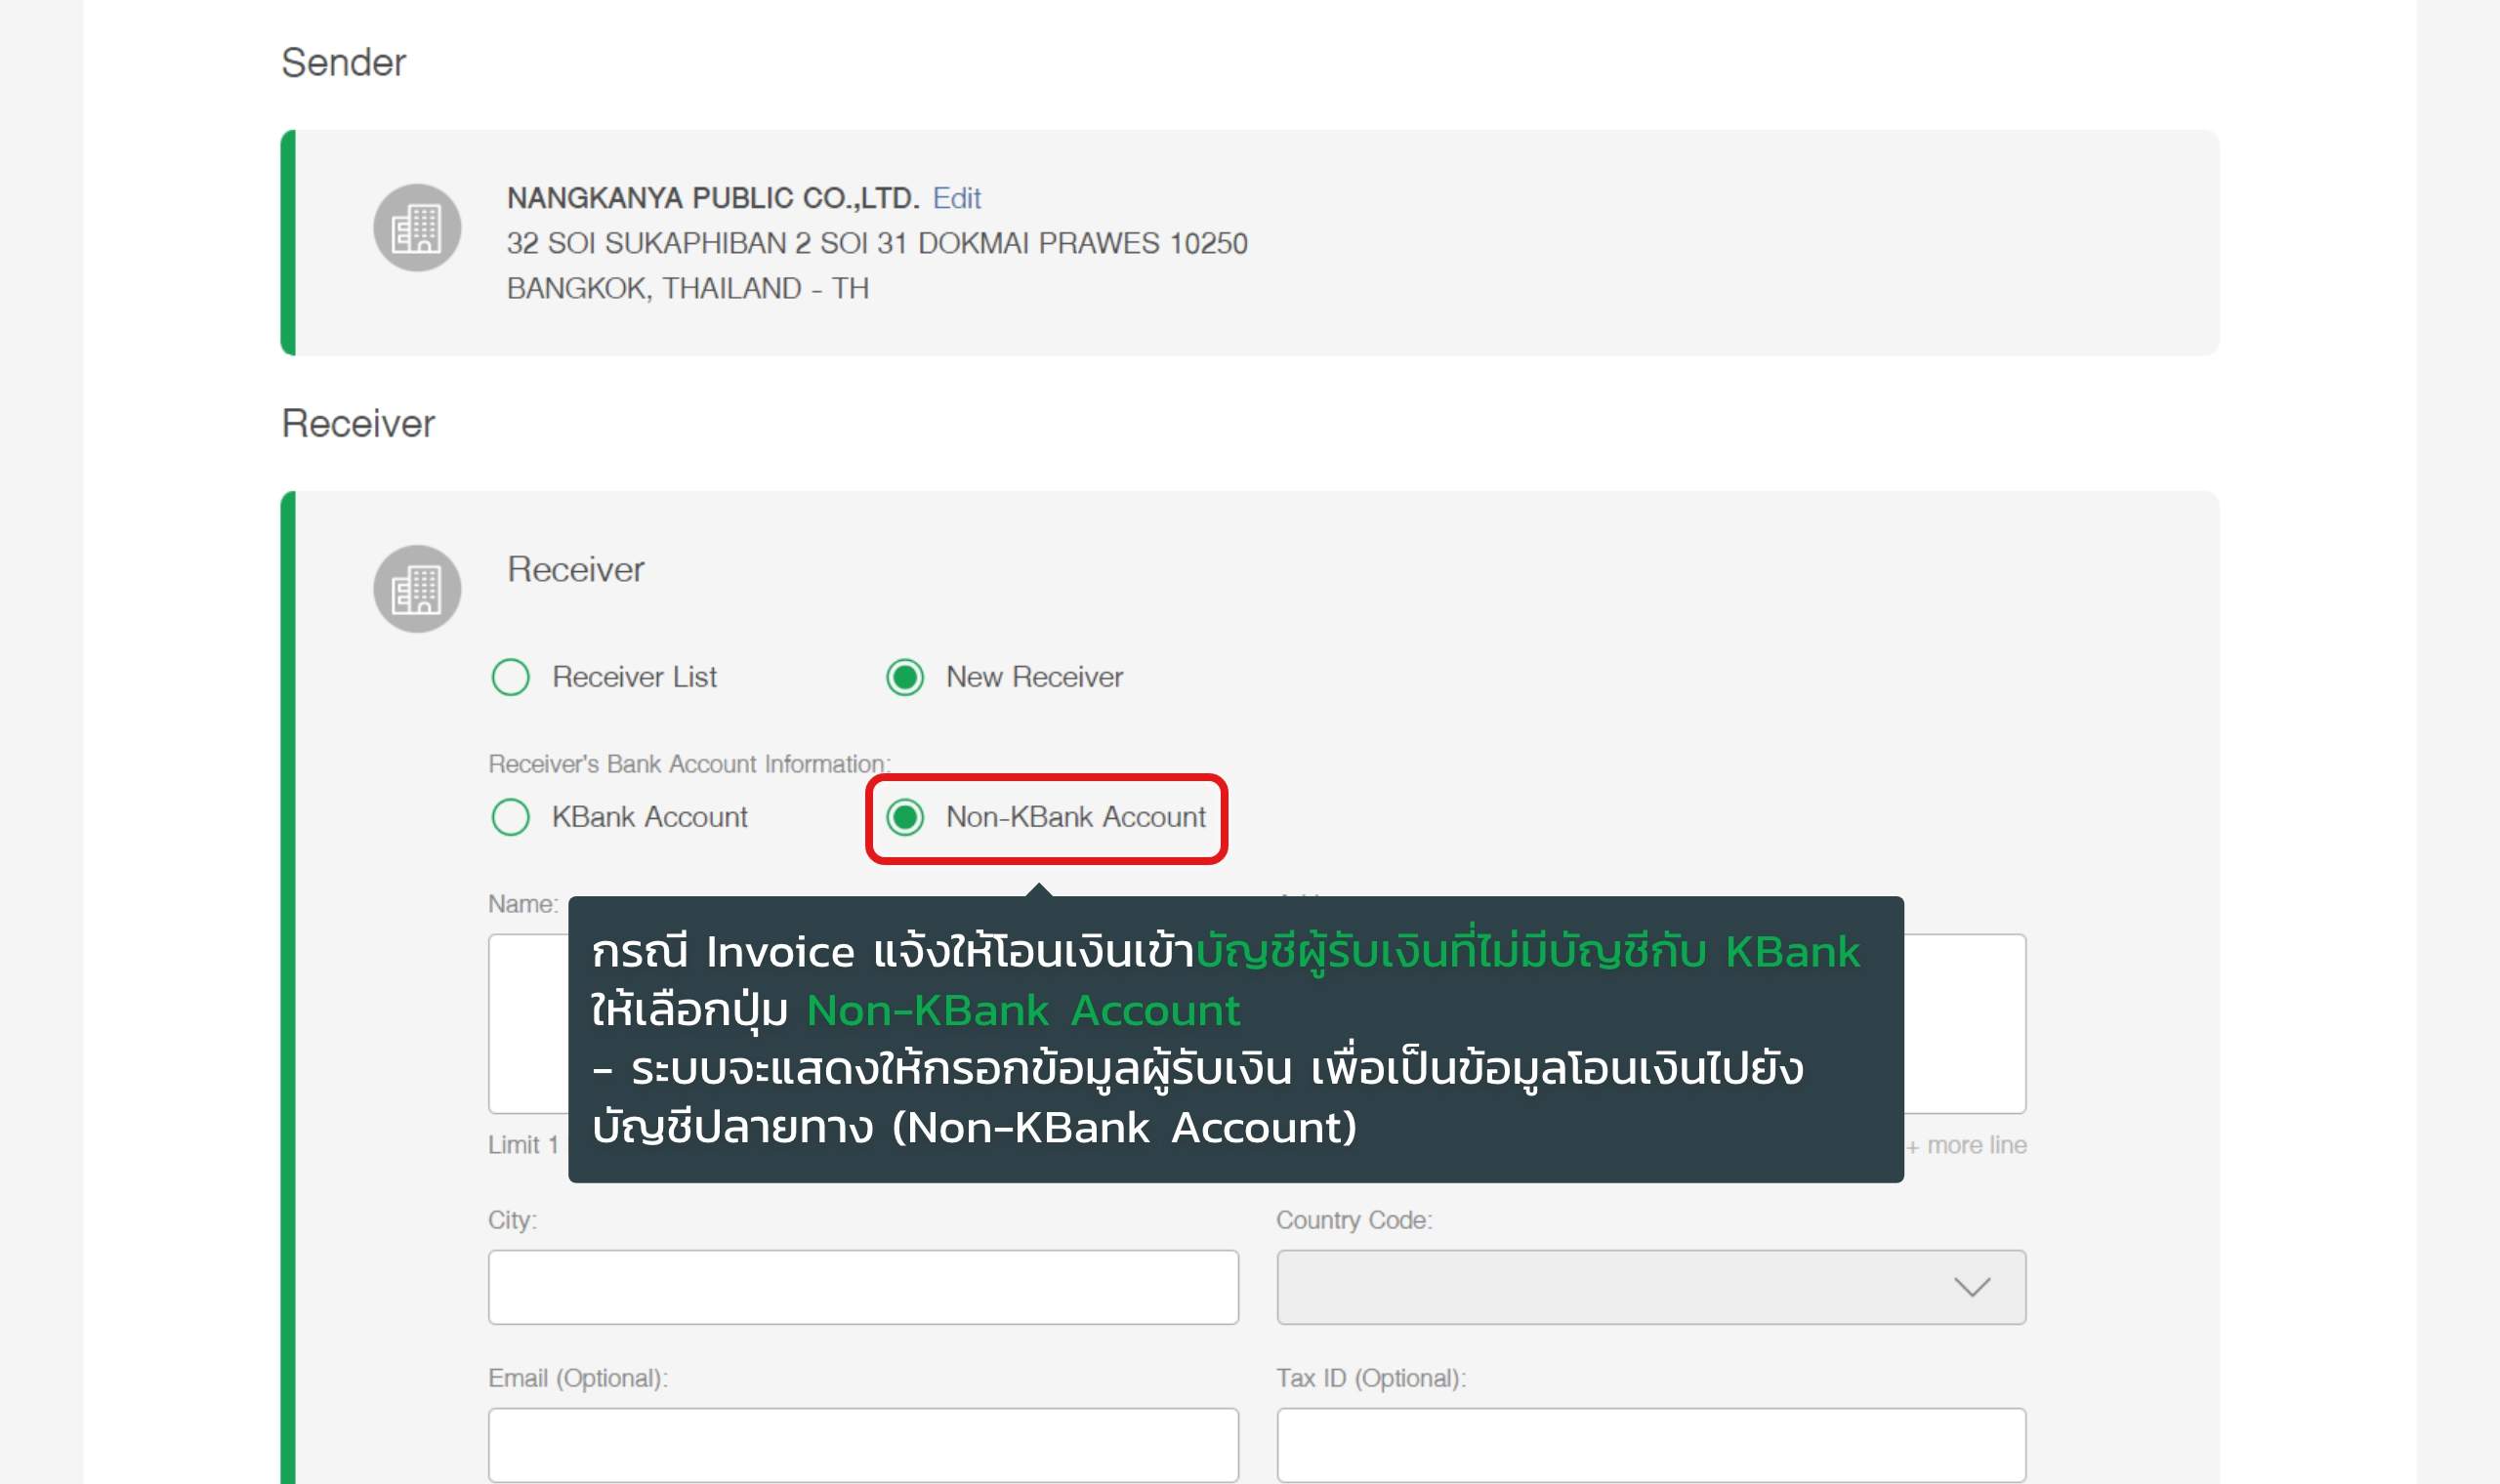Click the Non-KBank Account label text

[1075, 817]
